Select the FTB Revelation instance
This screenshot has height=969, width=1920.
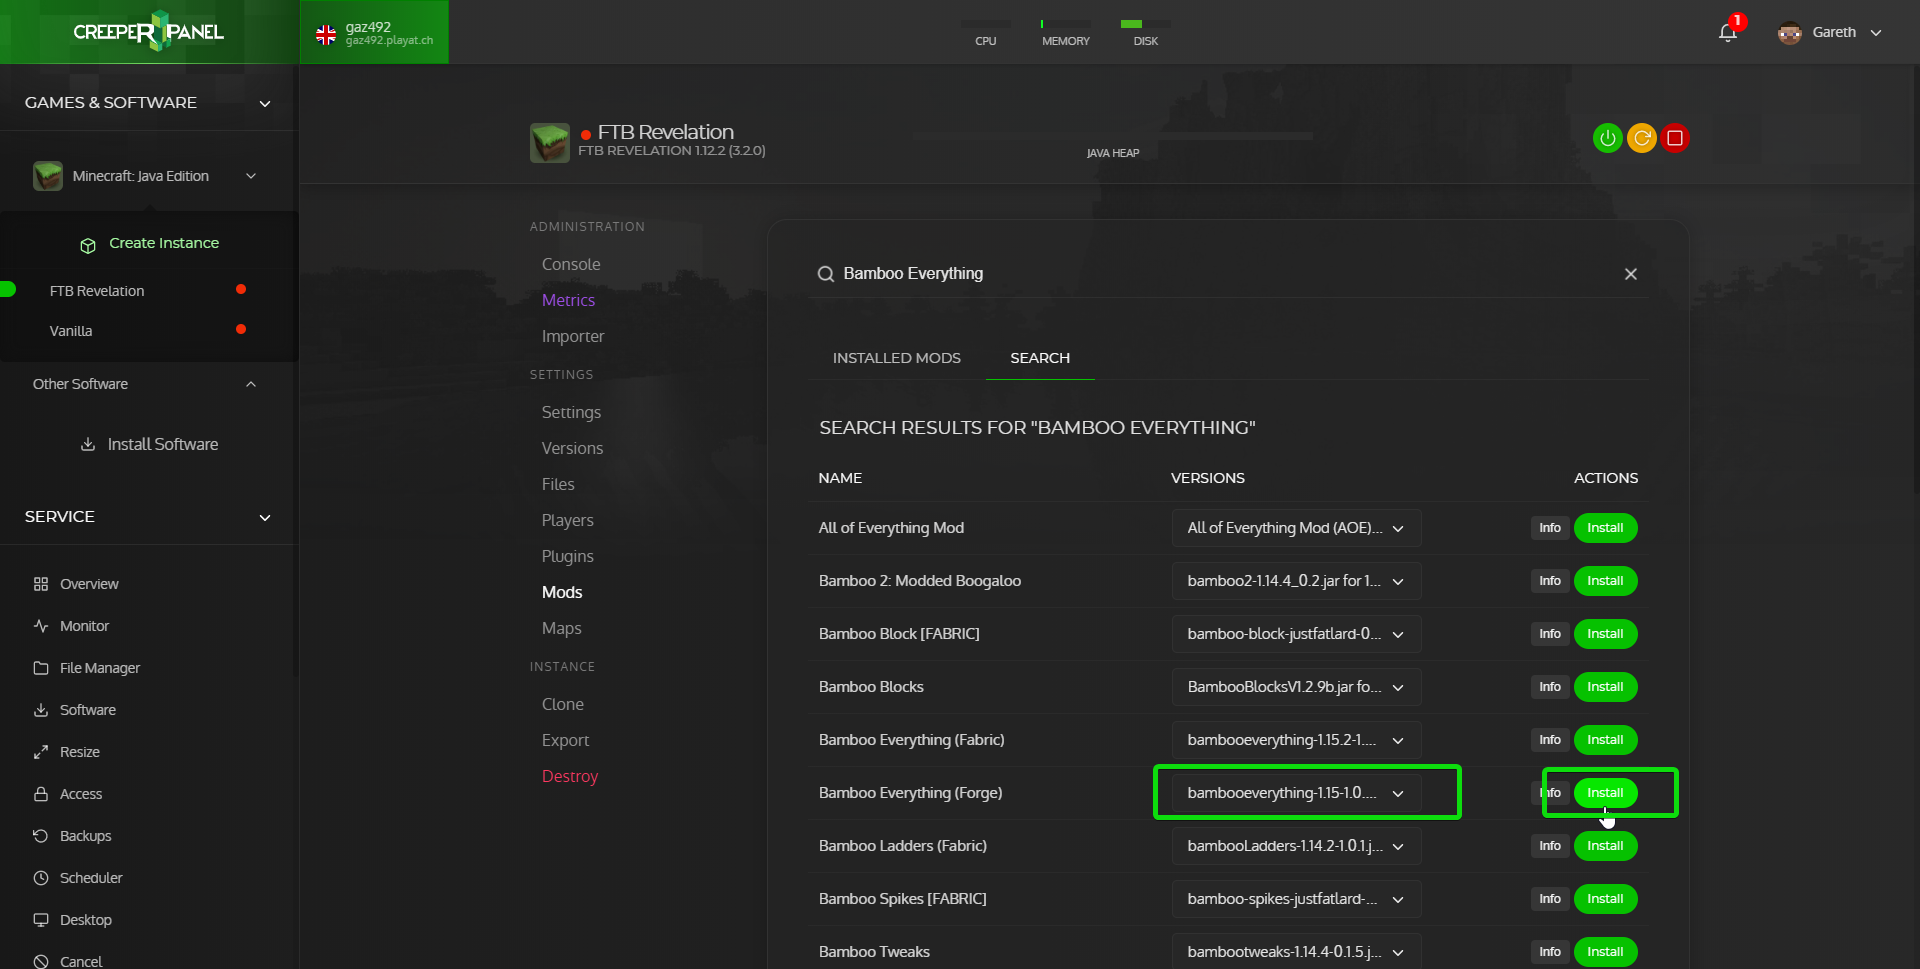[97, 291]
